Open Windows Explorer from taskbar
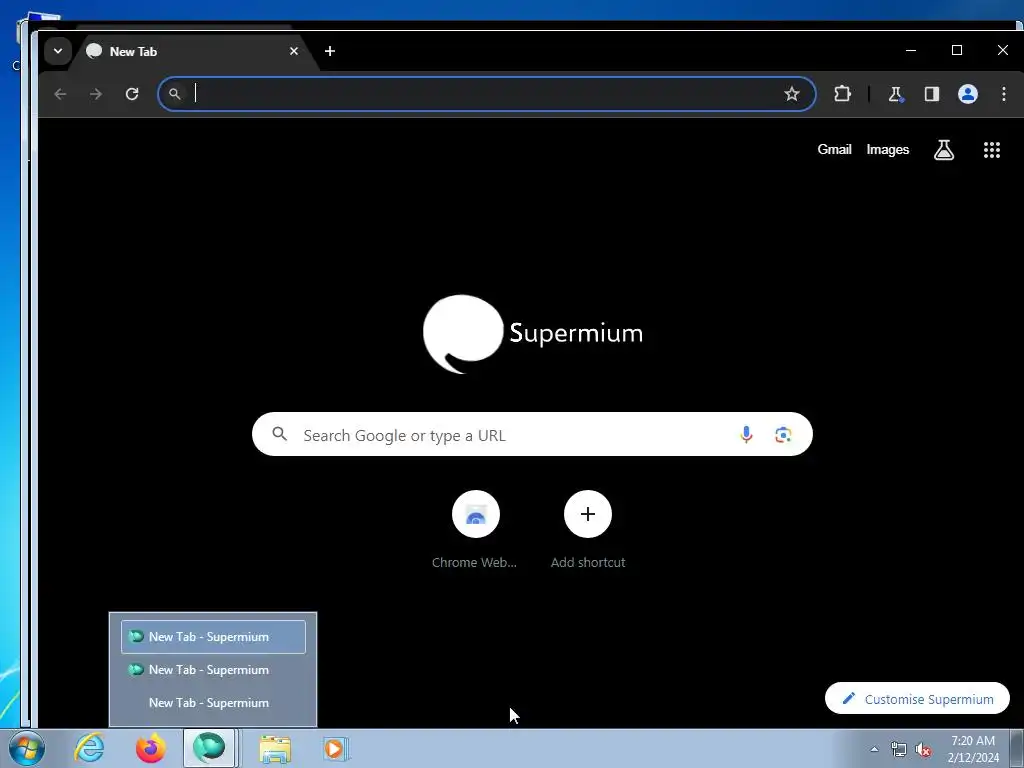The height and width of the screenshot is (768, 1024). click(x=275, y=749)
